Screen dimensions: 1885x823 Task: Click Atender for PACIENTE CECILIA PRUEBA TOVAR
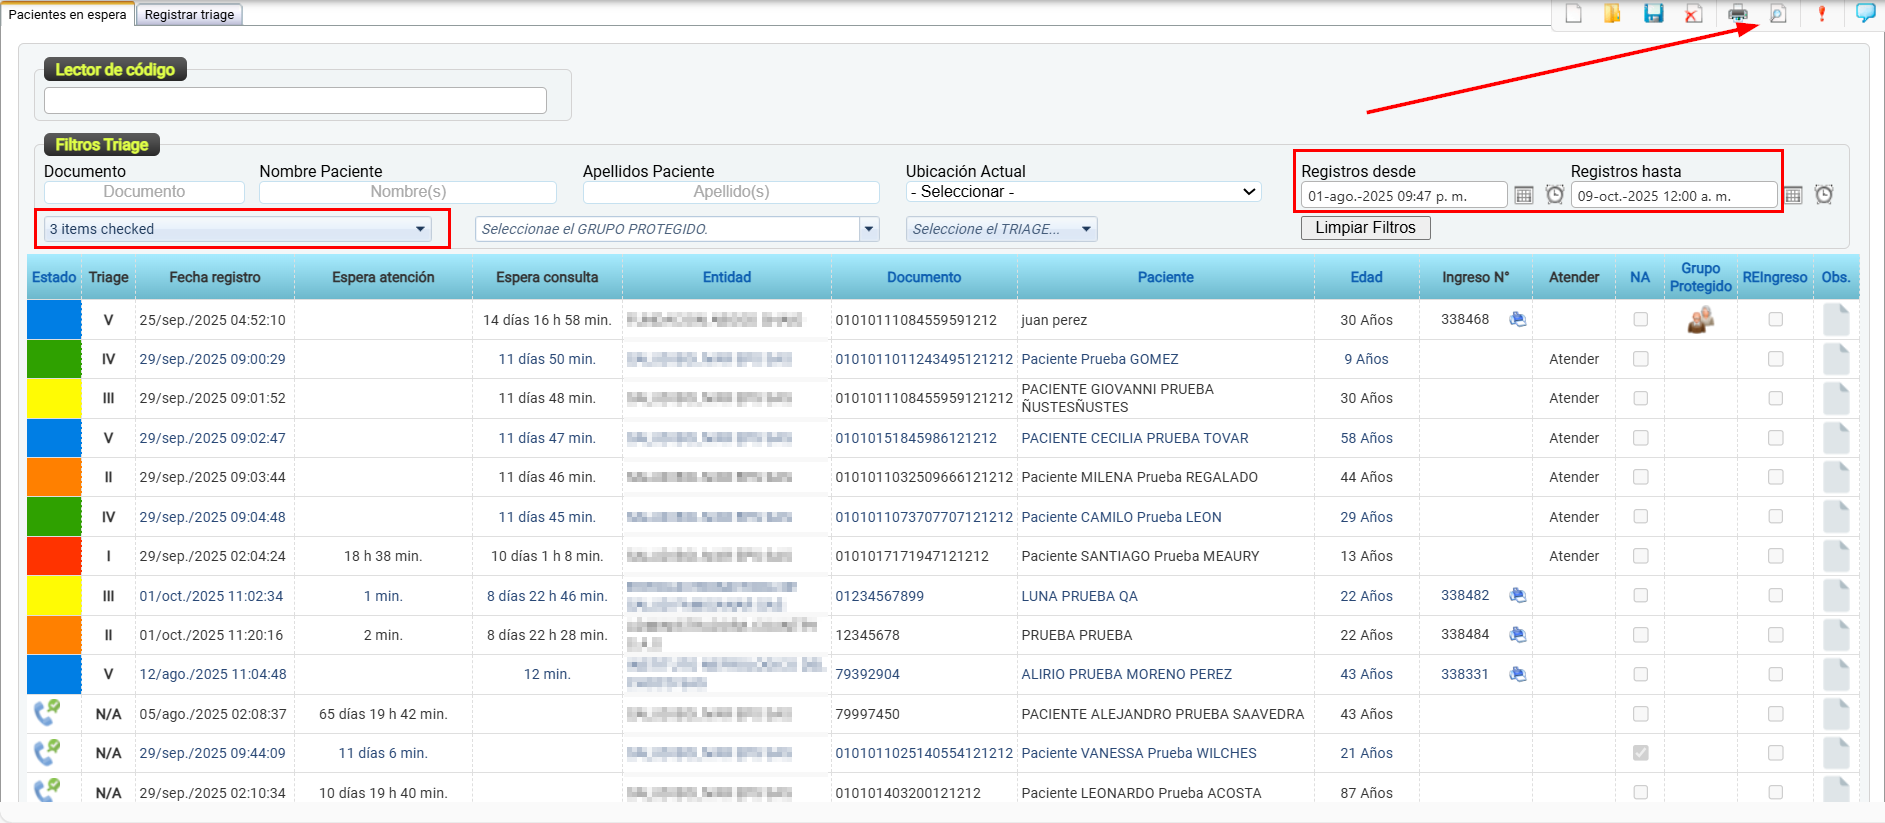click(x=1573, y=438)
